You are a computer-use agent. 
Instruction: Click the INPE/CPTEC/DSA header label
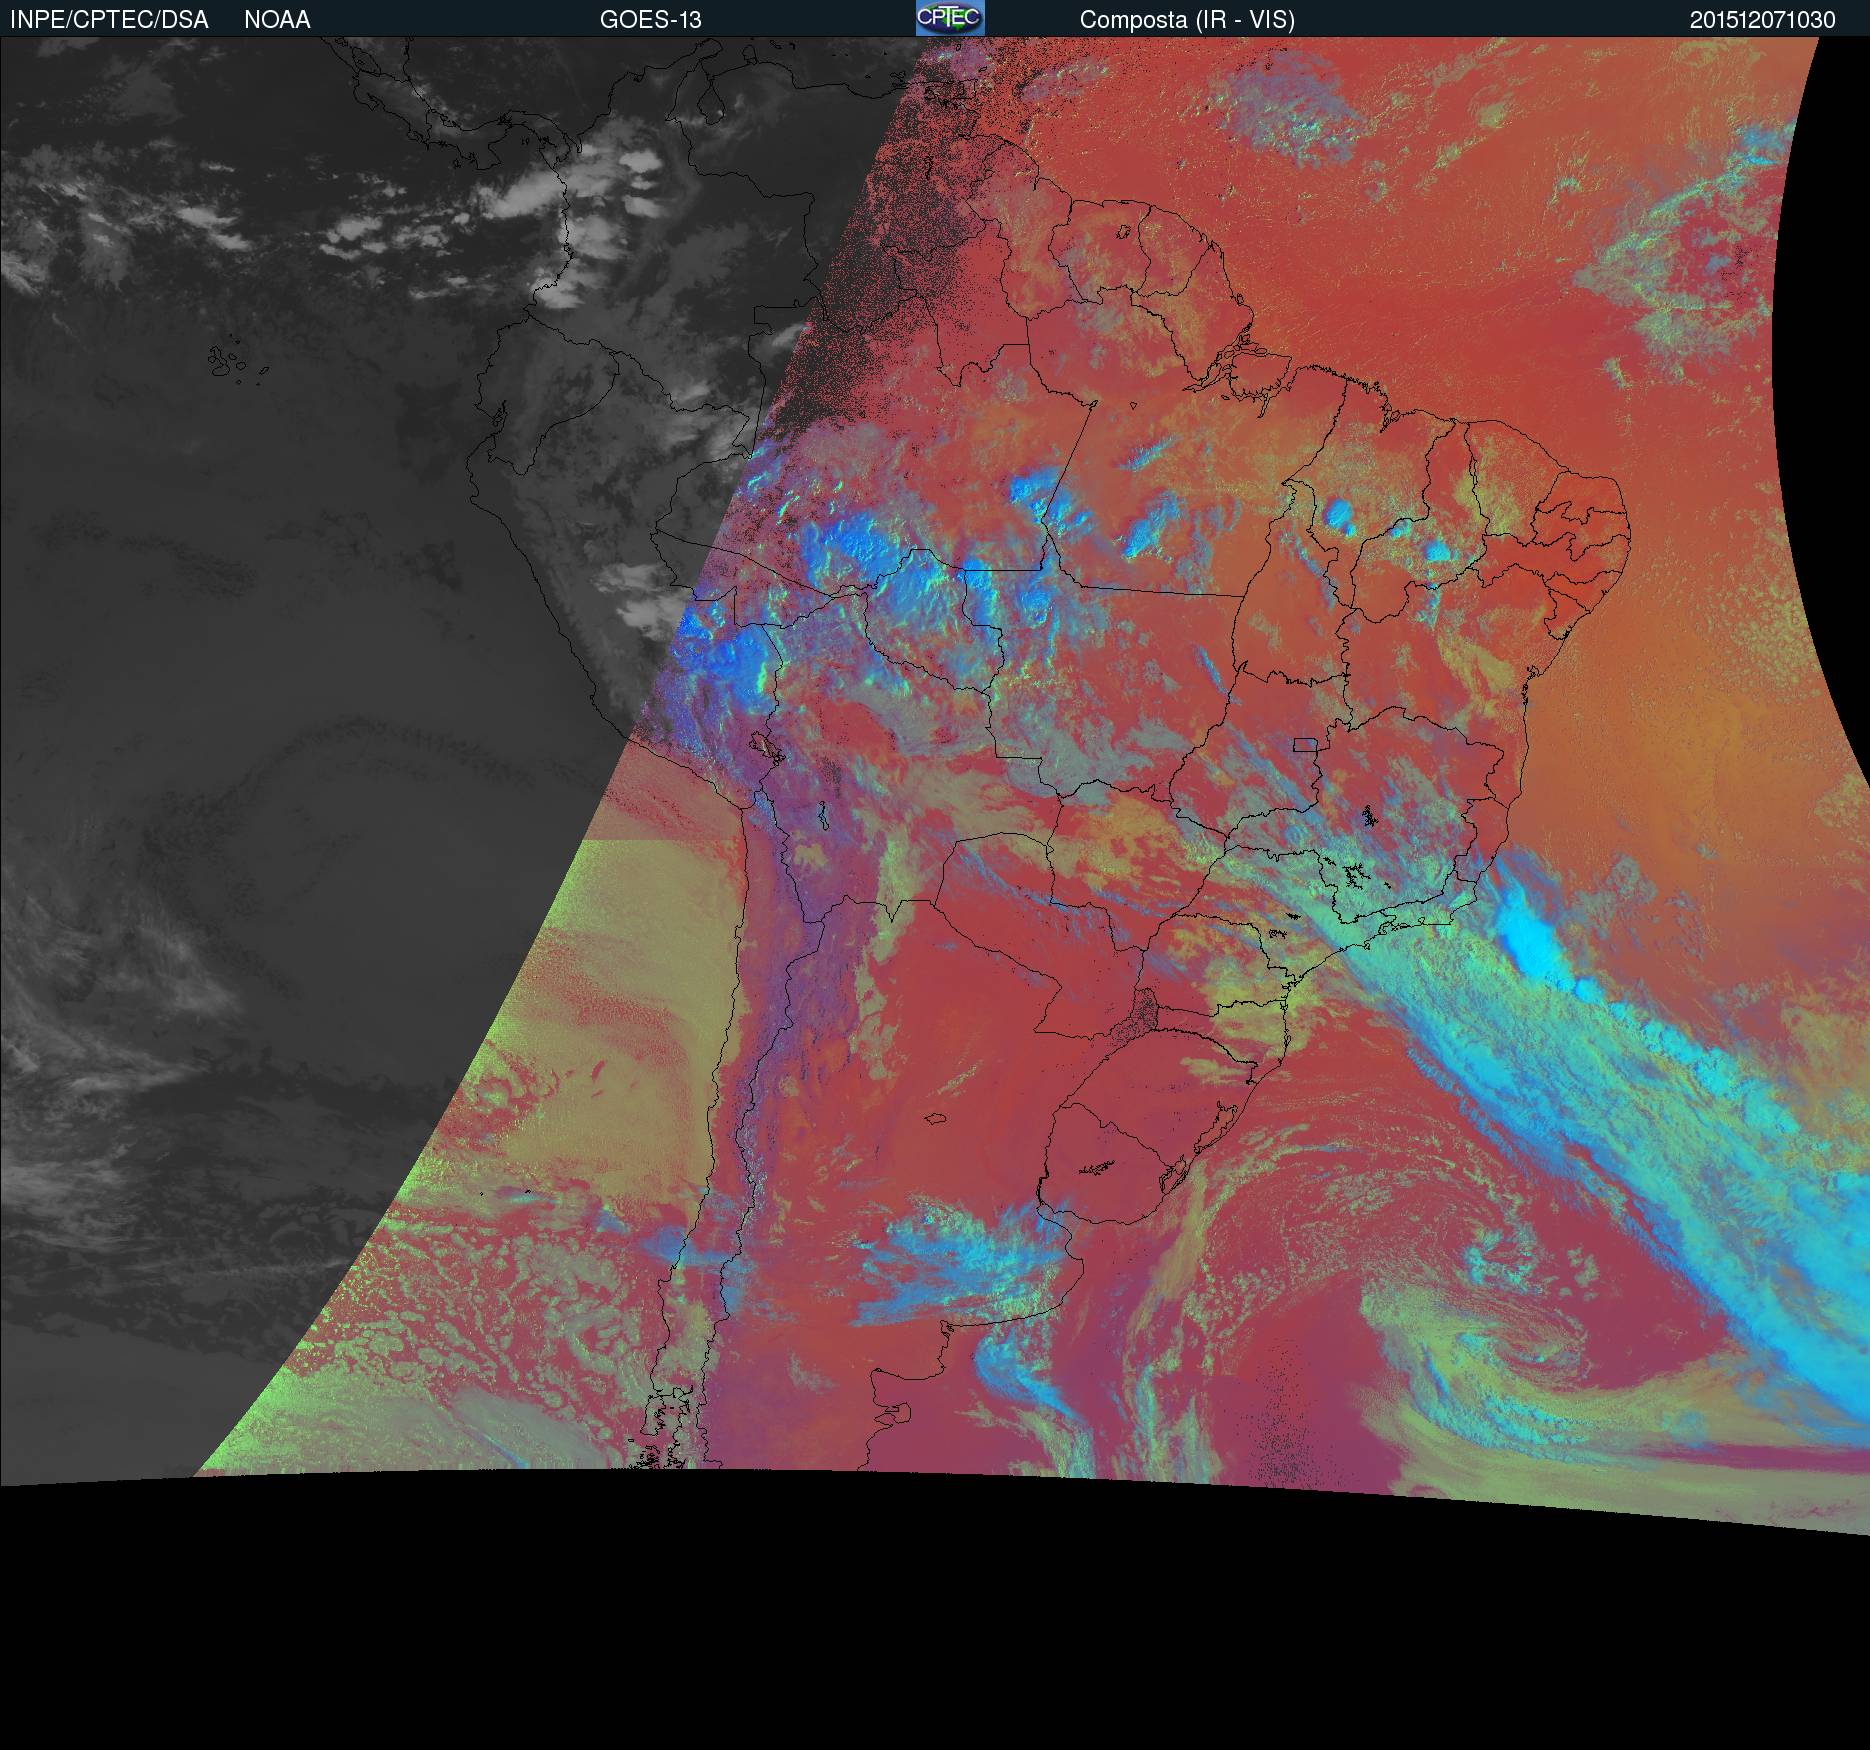109,20
